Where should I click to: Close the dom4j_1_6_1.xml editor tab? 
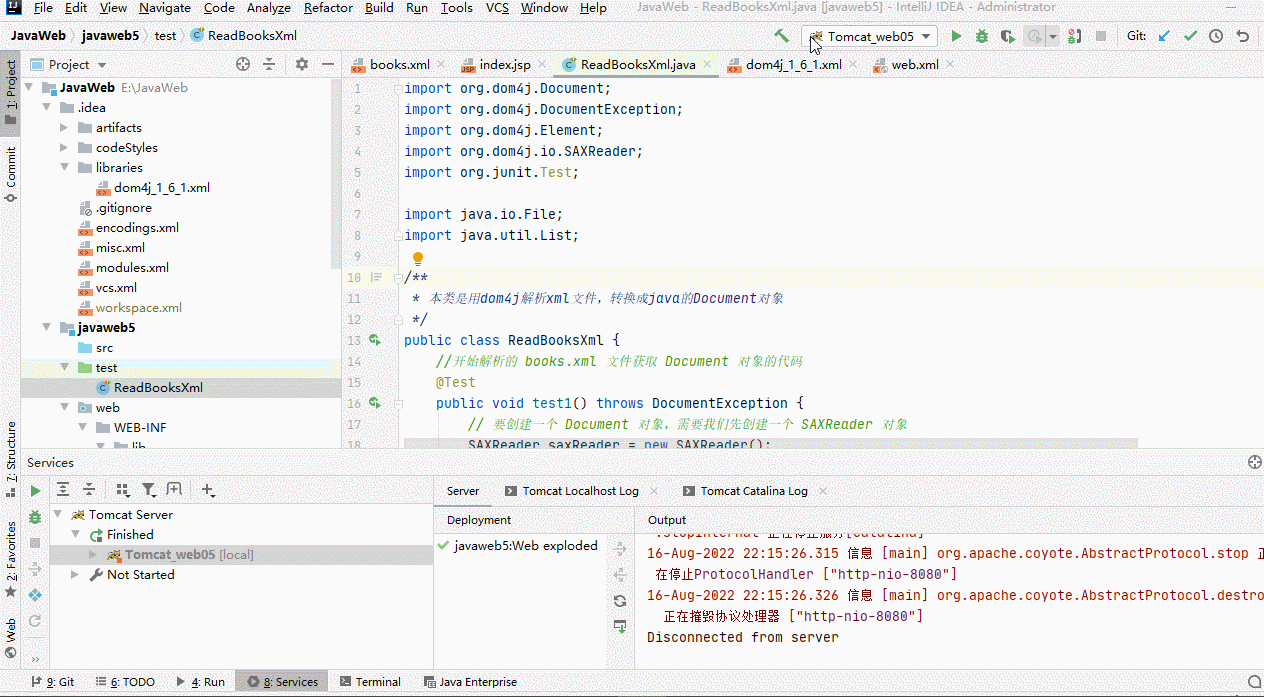(853, 65)
